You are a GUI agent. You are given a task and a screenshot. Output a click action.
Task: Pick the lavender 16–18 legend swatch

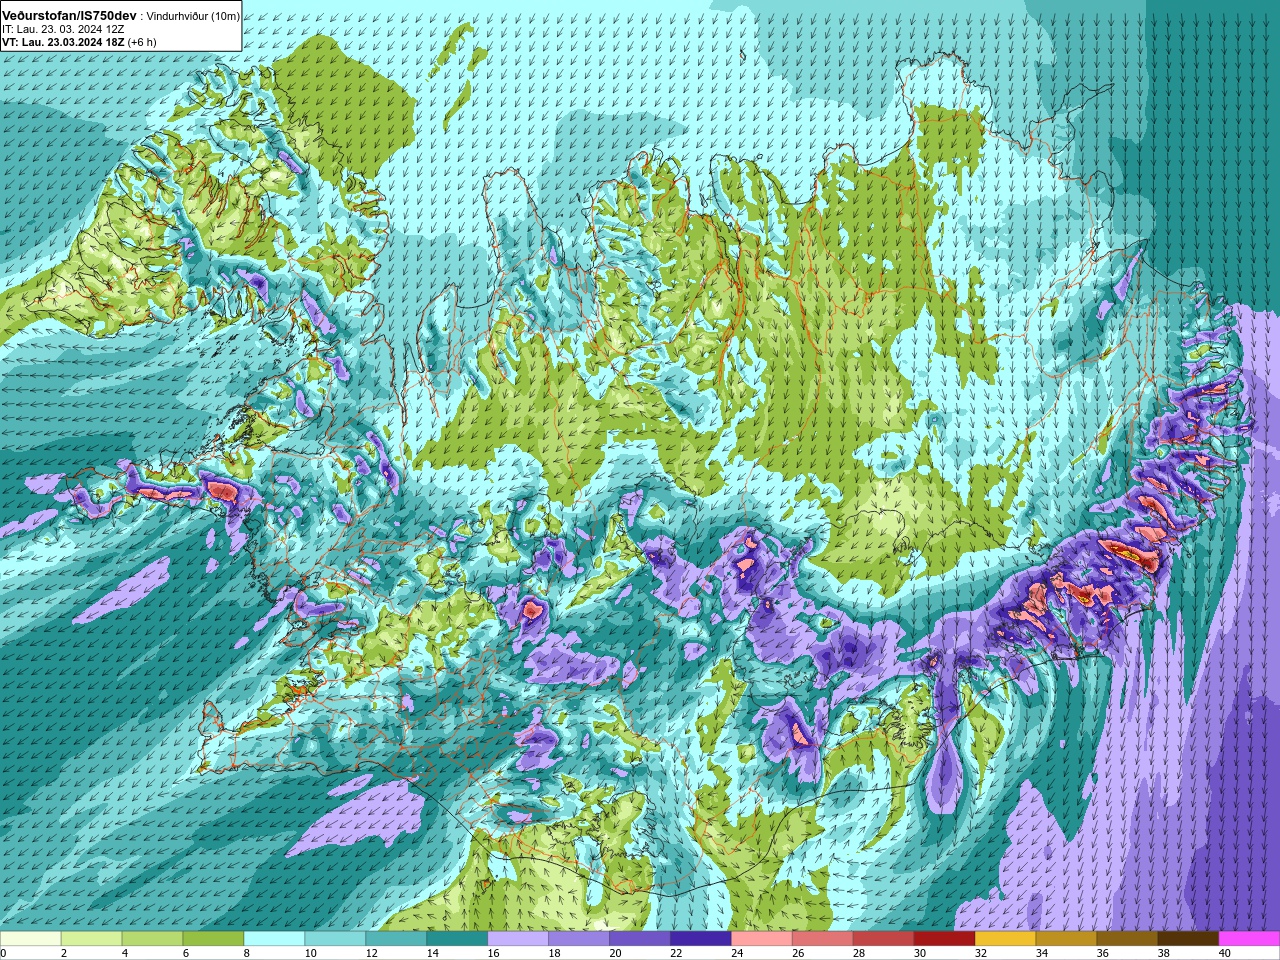point(518,939)
